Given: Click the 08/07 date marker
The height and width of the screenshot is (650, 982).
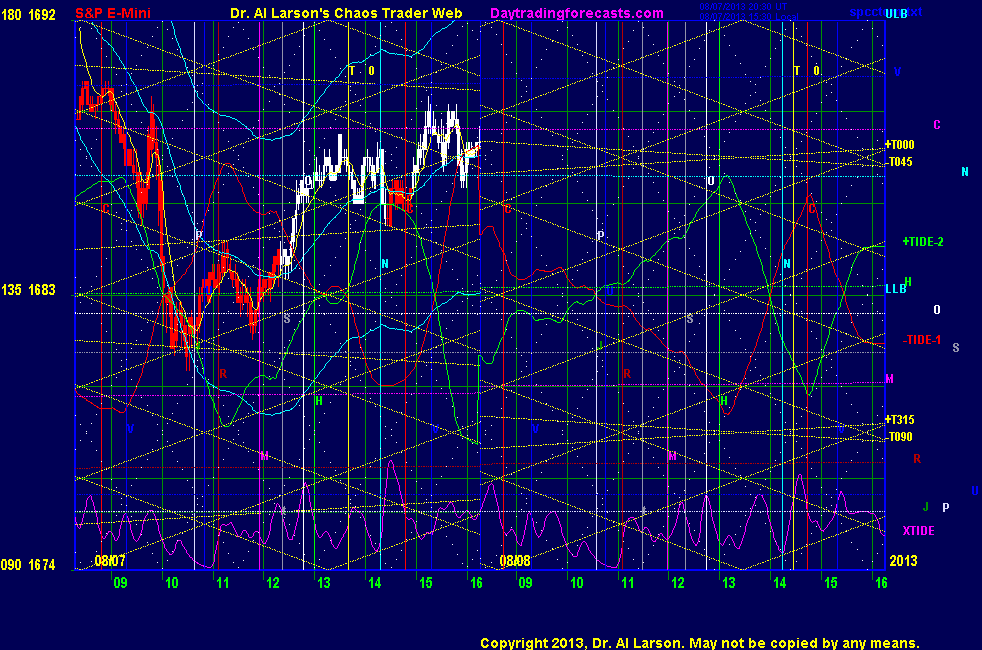Looking at the screenshot, I should tap(109, 561).
